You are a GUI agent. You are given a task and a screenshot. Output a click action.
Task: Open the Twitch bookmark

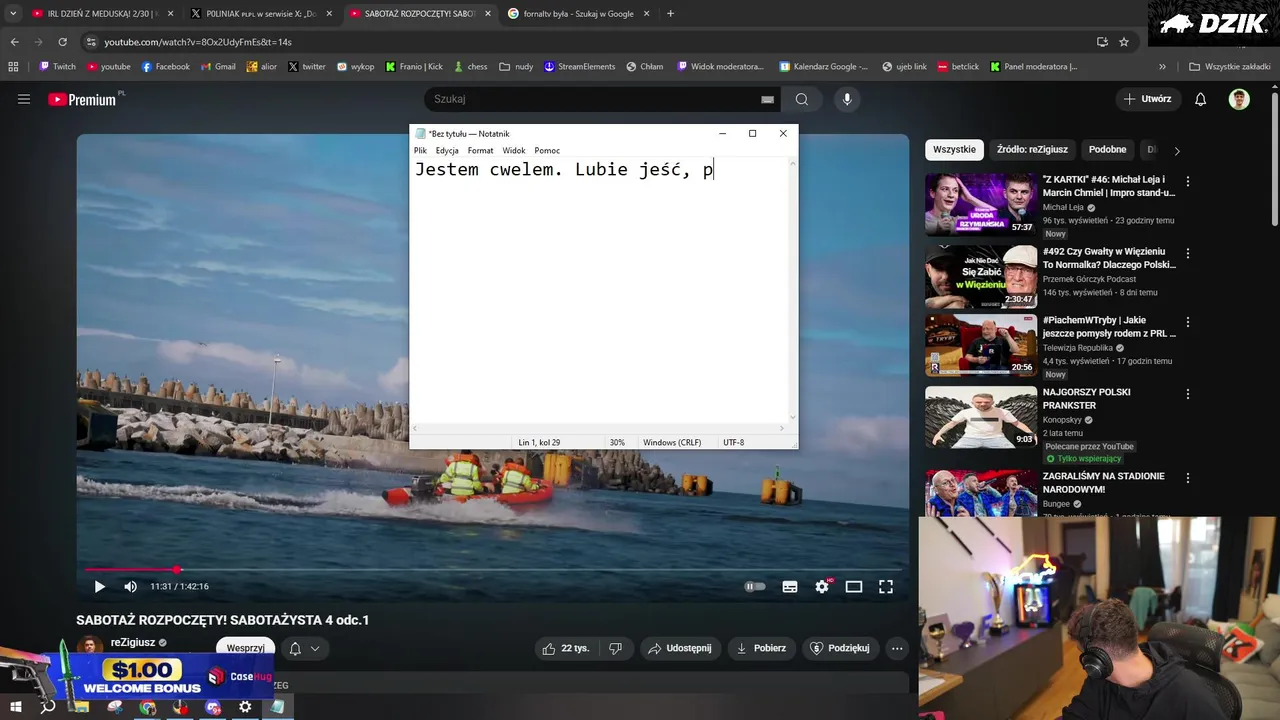pyautogui.click(x=57, y=67)
